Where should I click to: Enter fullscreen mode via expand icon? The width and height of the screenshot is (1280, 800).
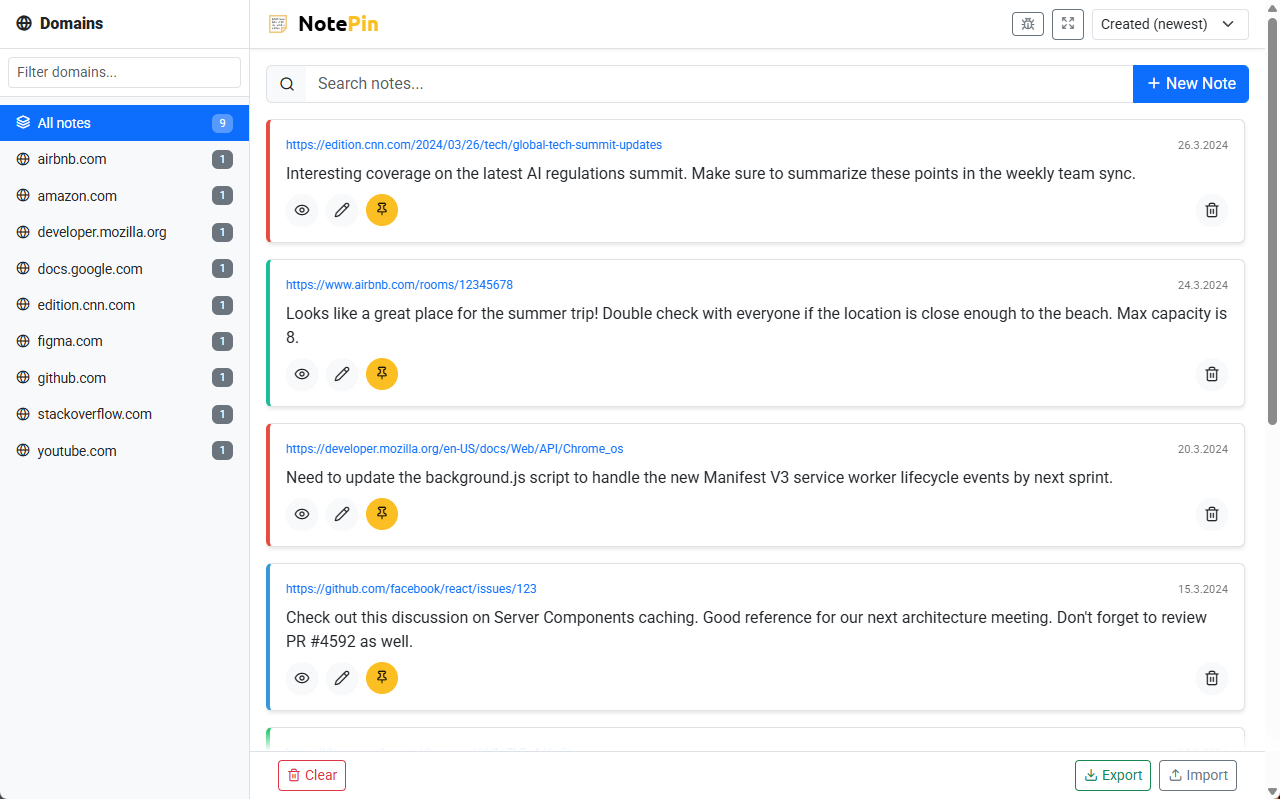click(x=1067, y=24)
